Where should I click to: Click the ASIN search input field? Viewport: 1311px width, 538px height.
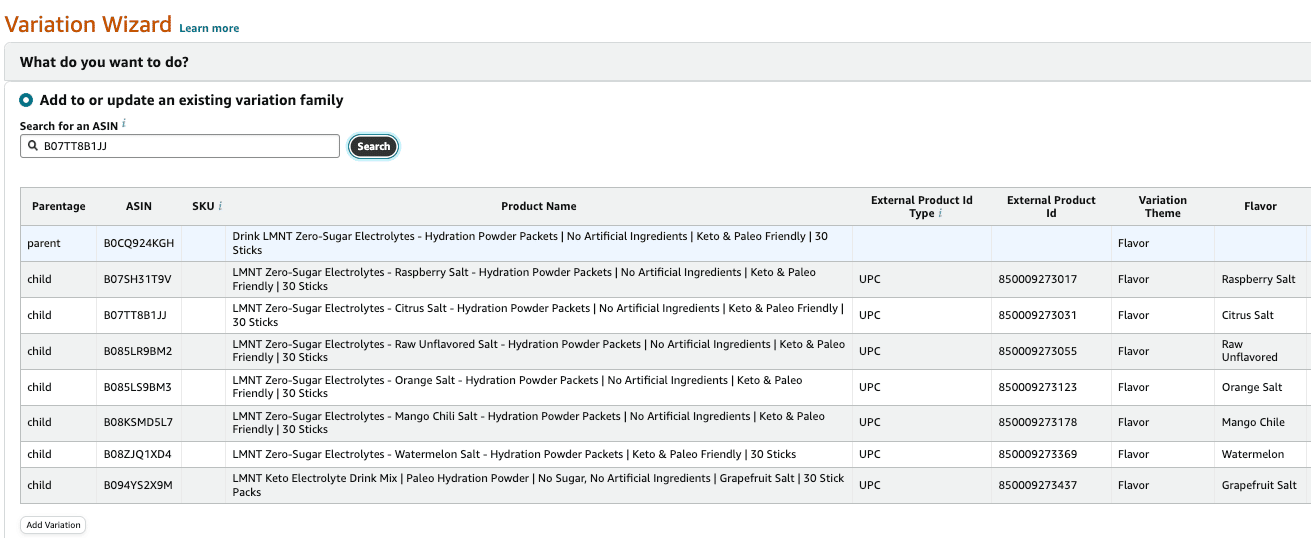(180, 146)
